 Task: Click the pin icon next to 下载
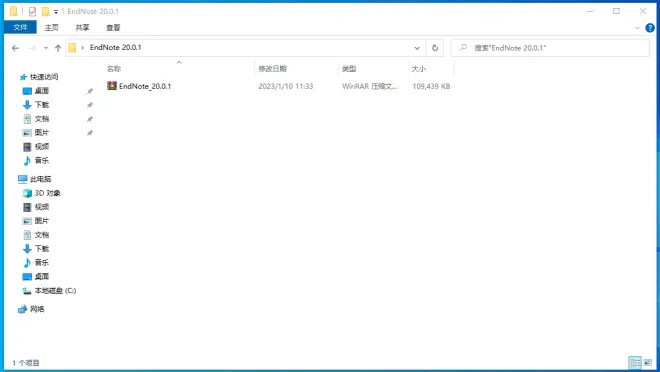tap(90, 105)
